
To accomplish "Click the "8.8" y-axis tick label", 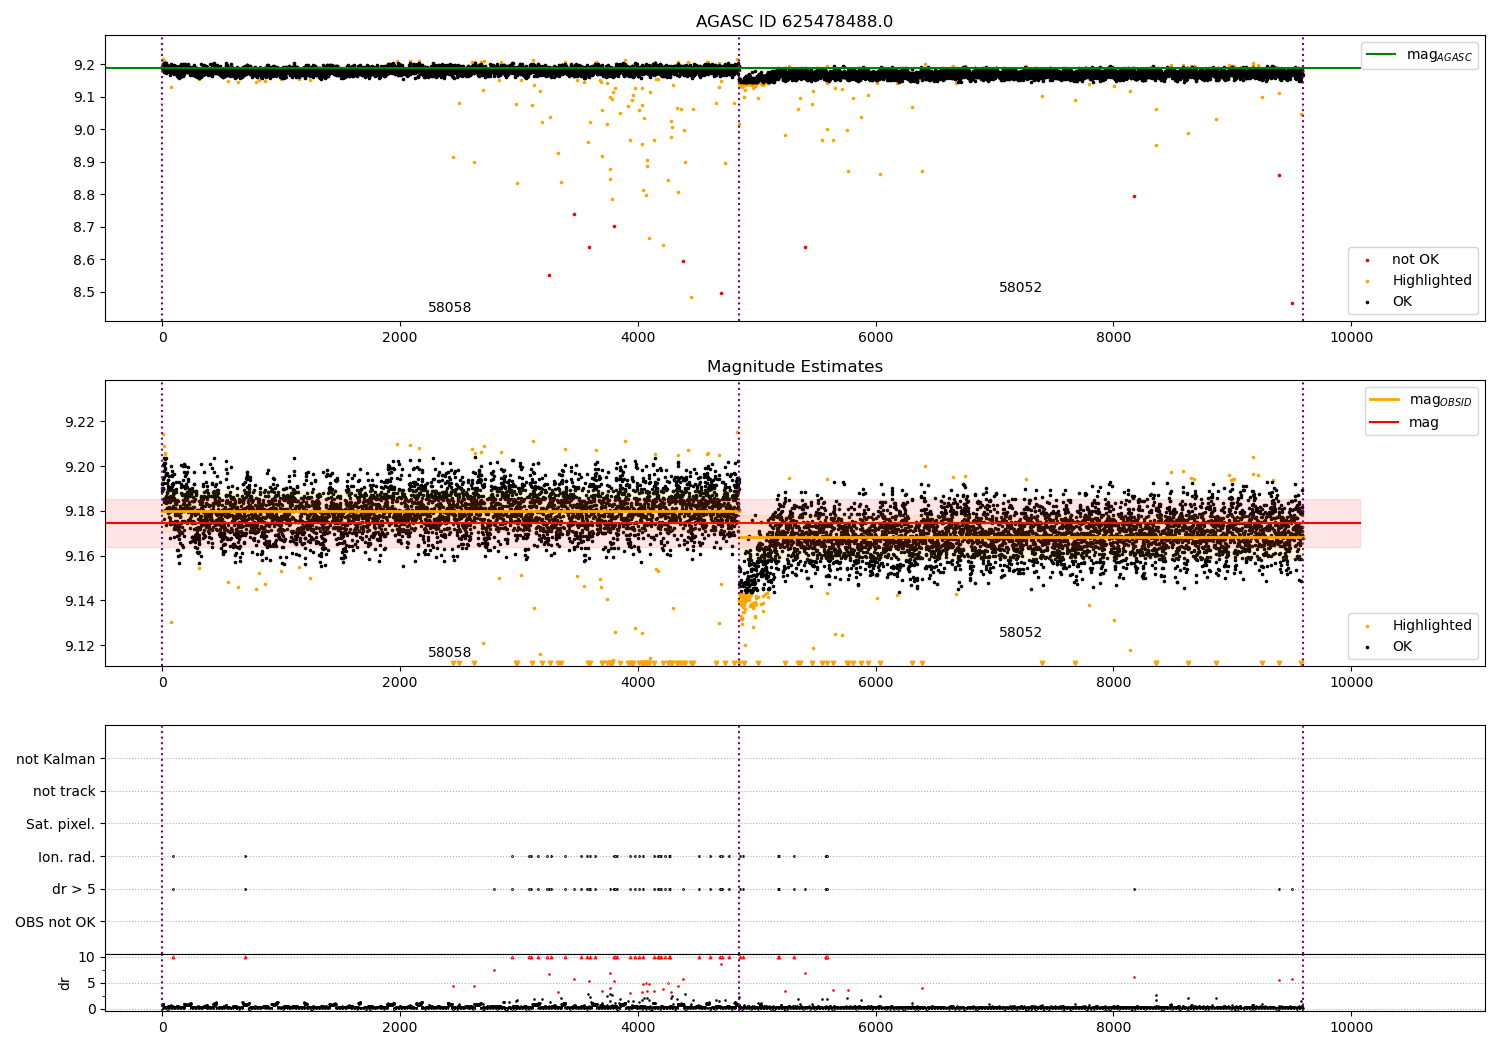I will [83, 195].
